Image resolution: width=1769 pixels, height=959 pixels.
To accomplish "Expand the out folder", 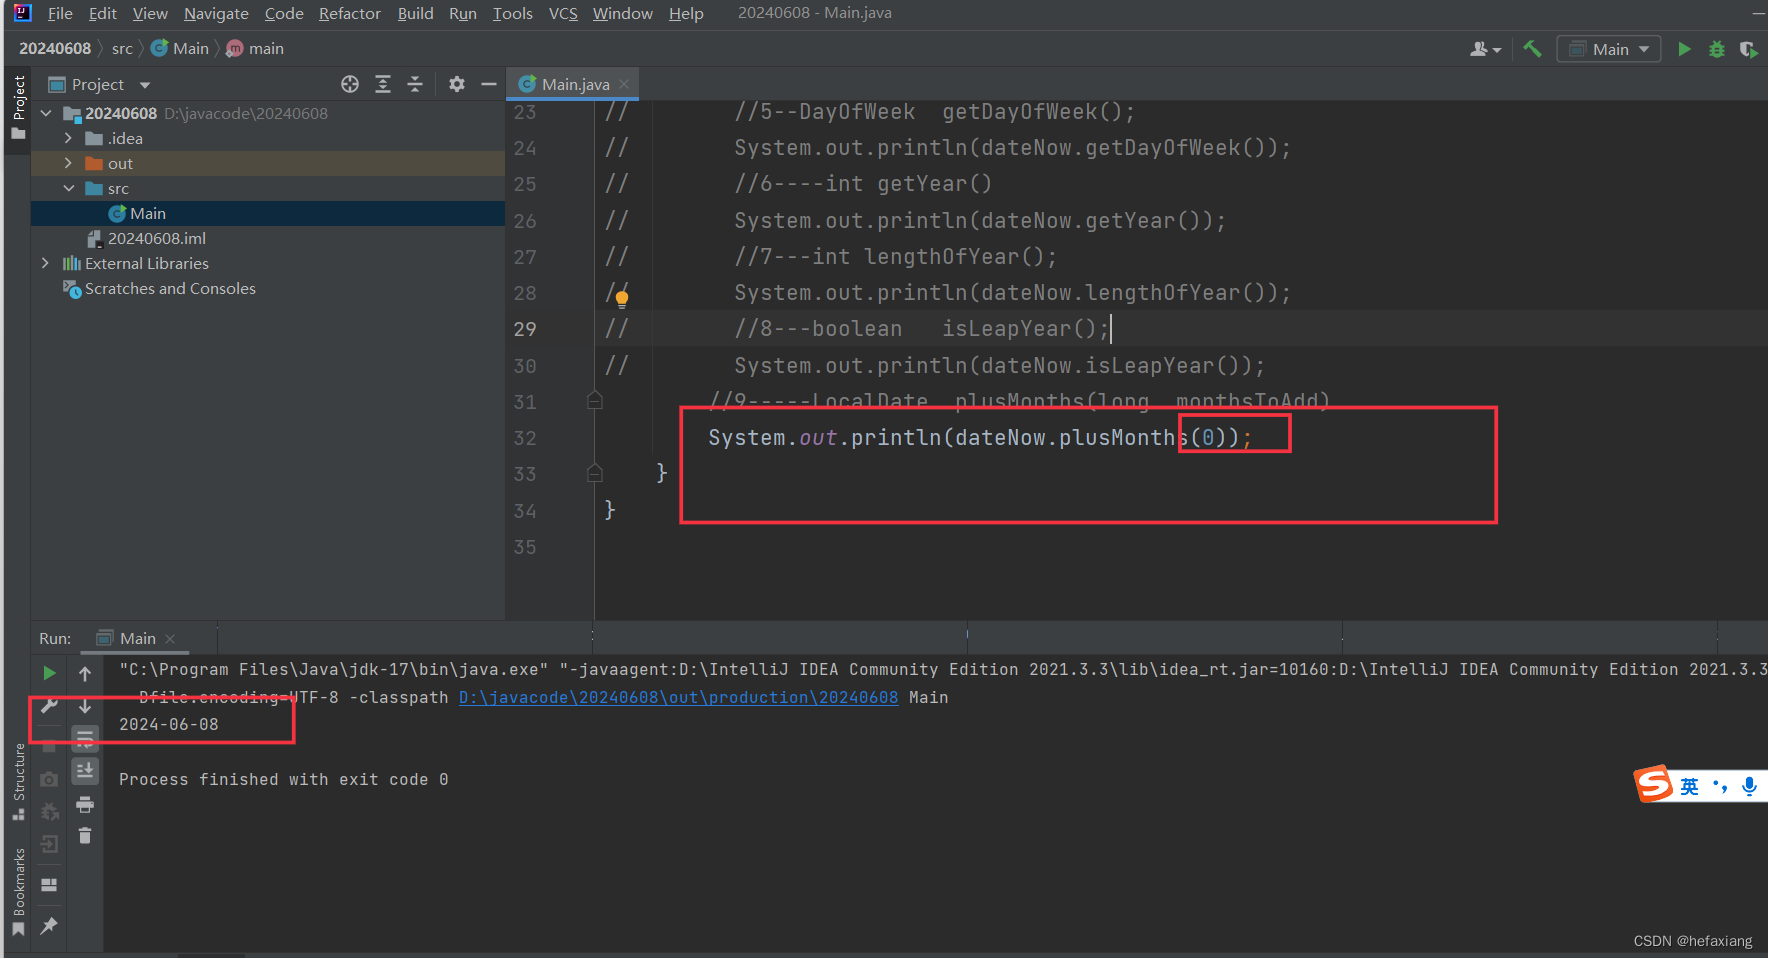I will [68, 163].
